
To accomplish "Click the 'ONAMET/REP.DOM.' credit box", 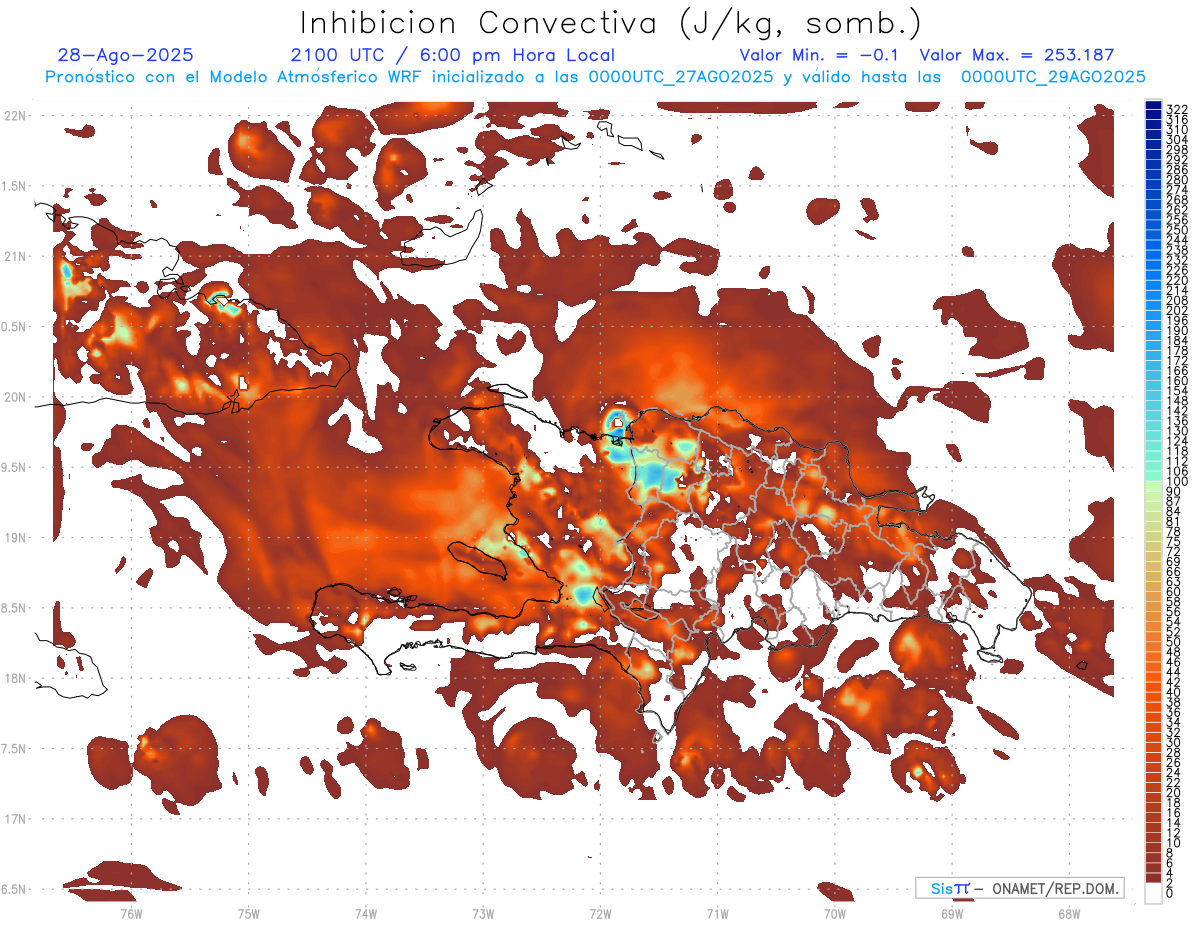I will [1019, 888].
